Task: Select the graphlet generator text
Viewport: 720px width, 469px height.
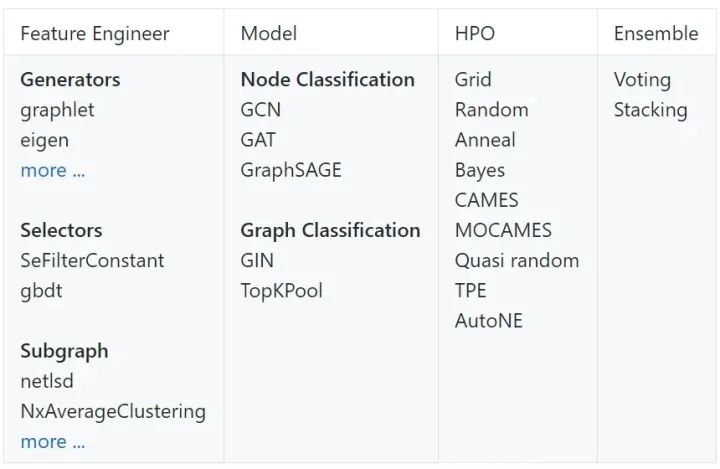Action: pyautogui.click(x=57, y=110)
